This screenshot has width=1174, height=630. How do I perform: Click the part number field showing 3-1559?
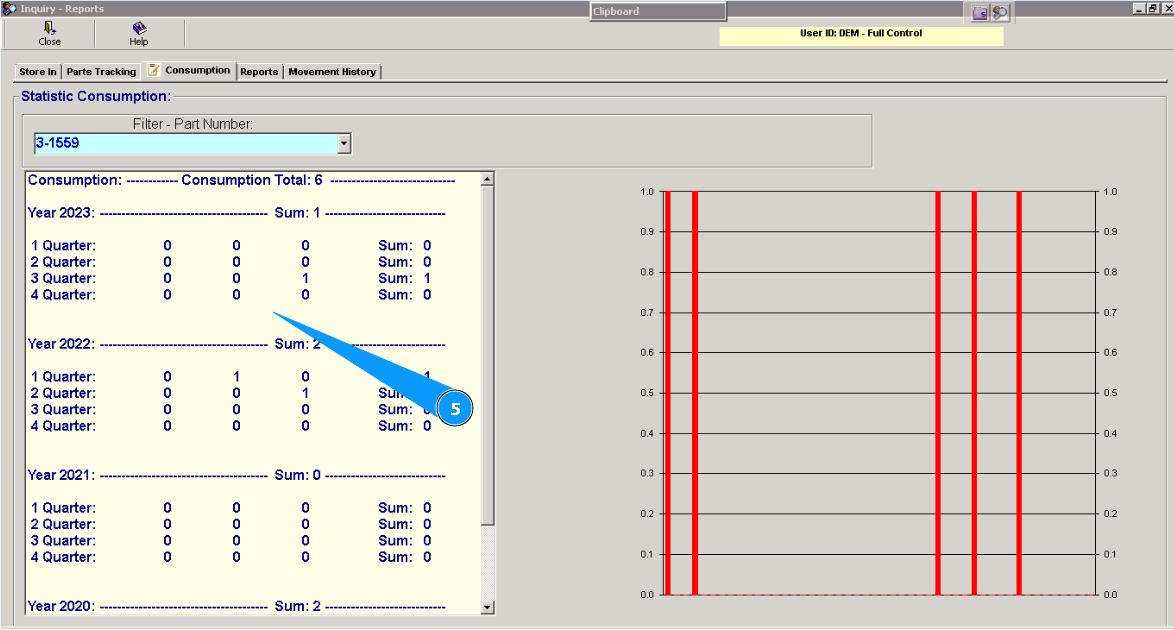[x=186, y=144]
